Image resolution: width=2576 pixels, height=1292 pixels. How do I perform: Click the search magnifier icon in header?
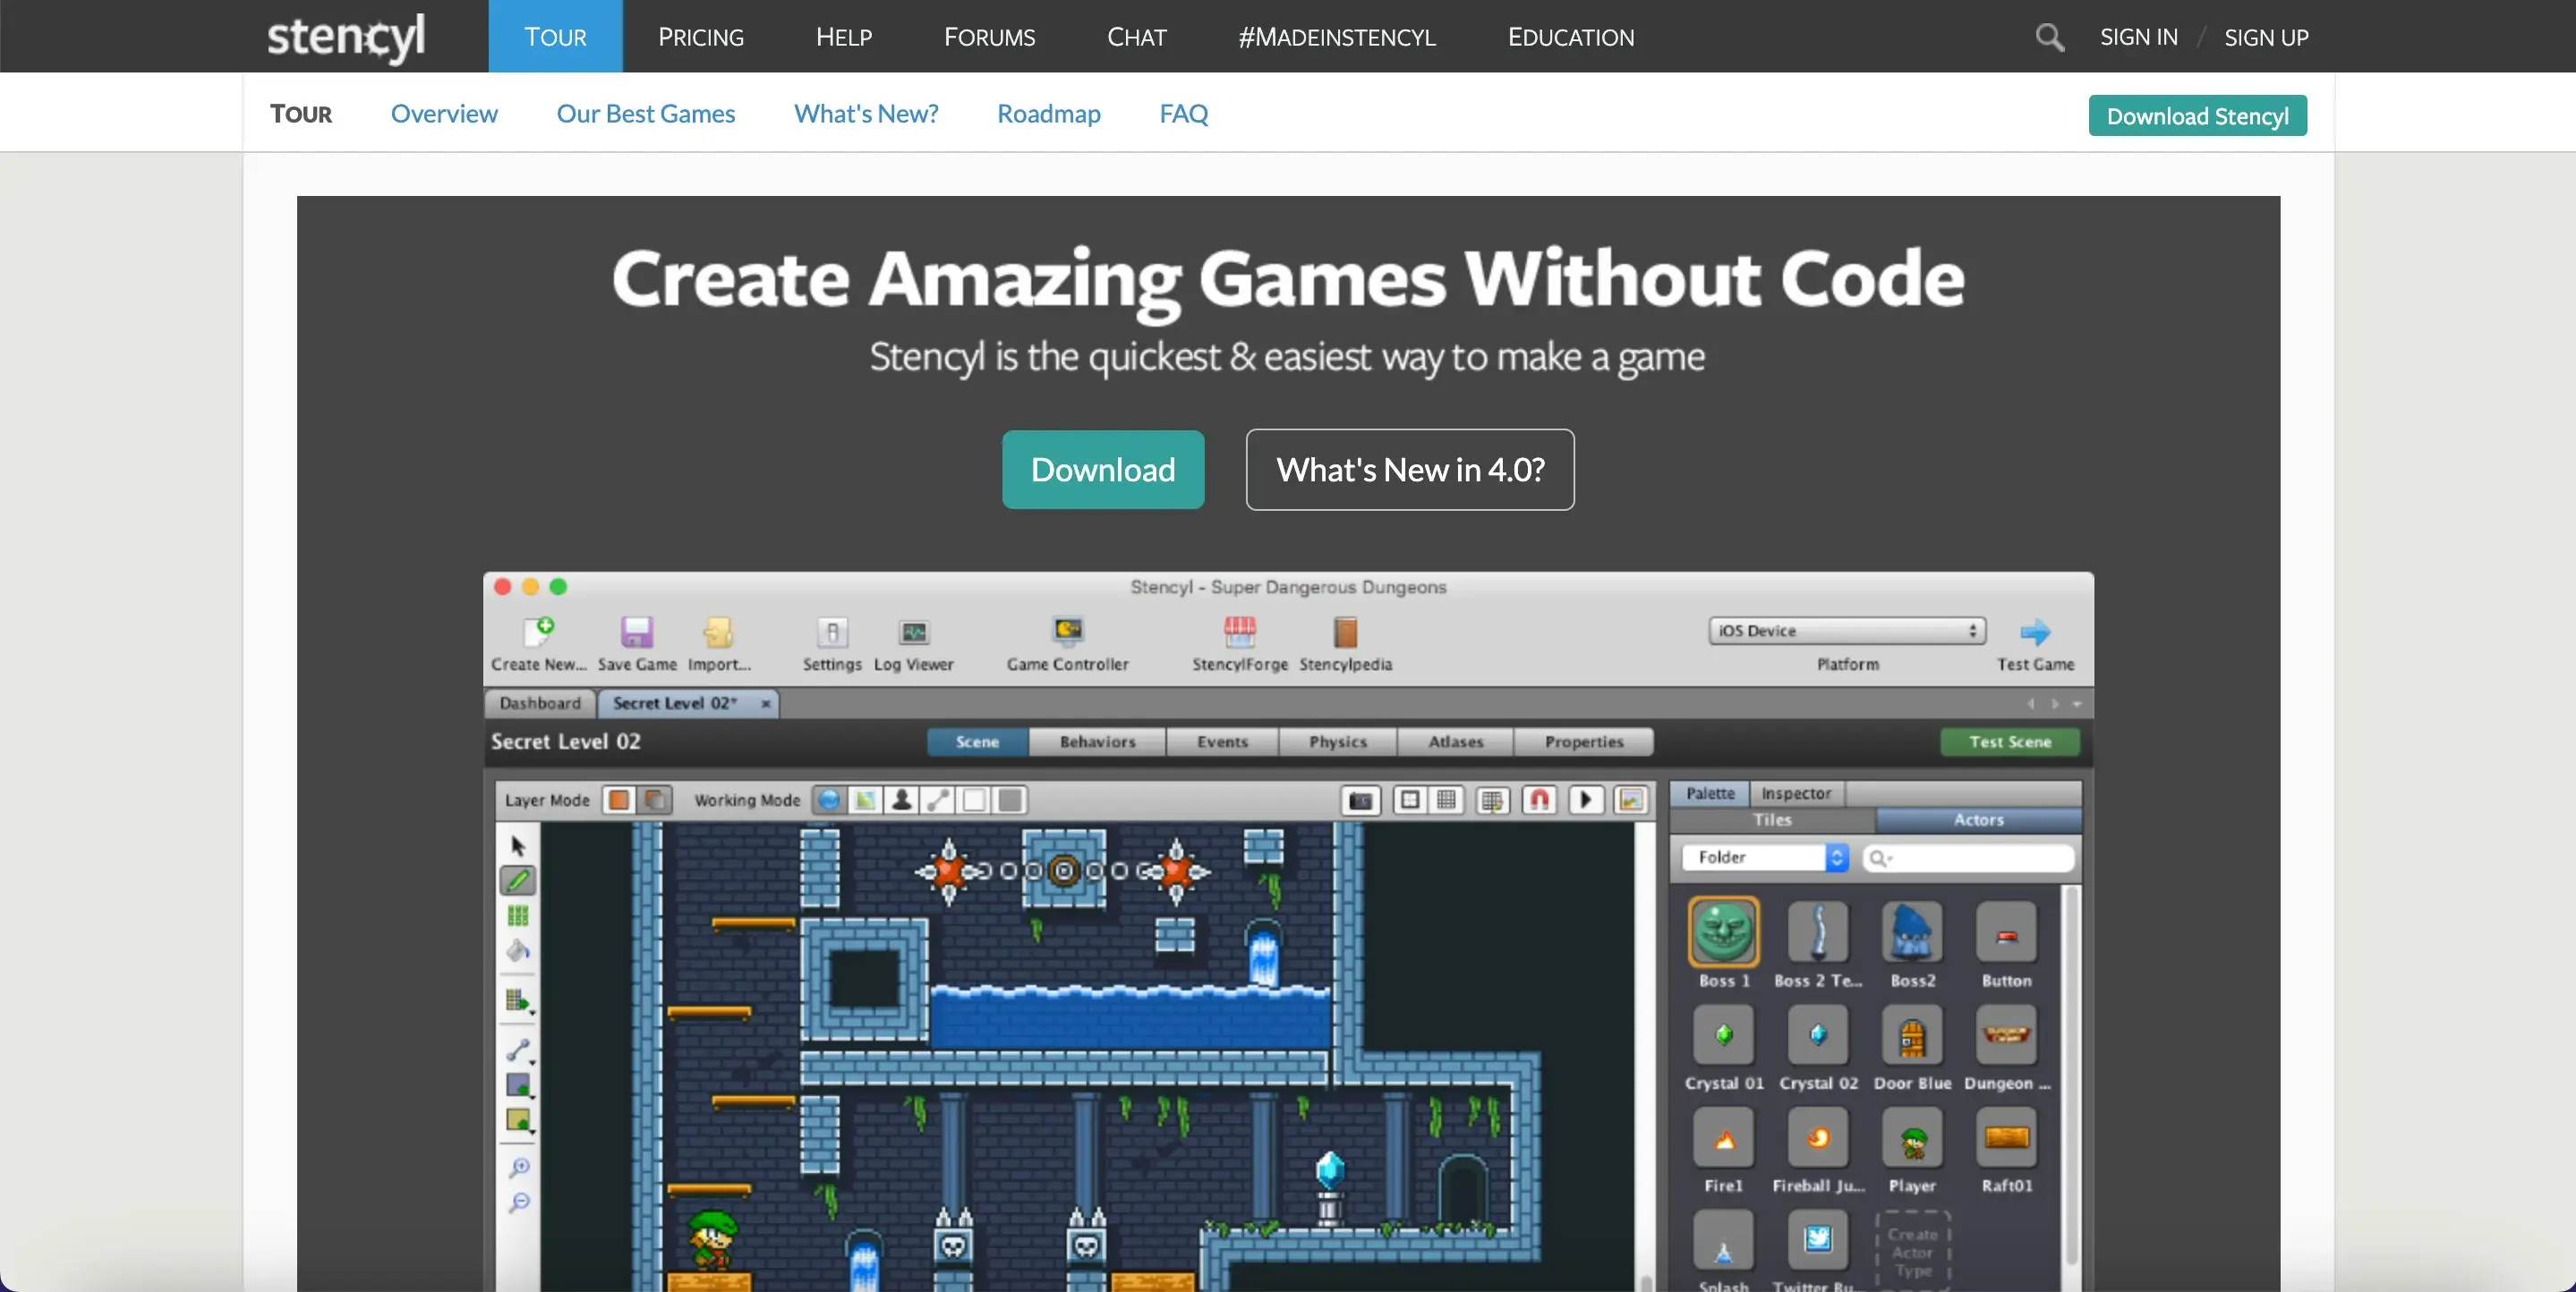pos(2049,37)
